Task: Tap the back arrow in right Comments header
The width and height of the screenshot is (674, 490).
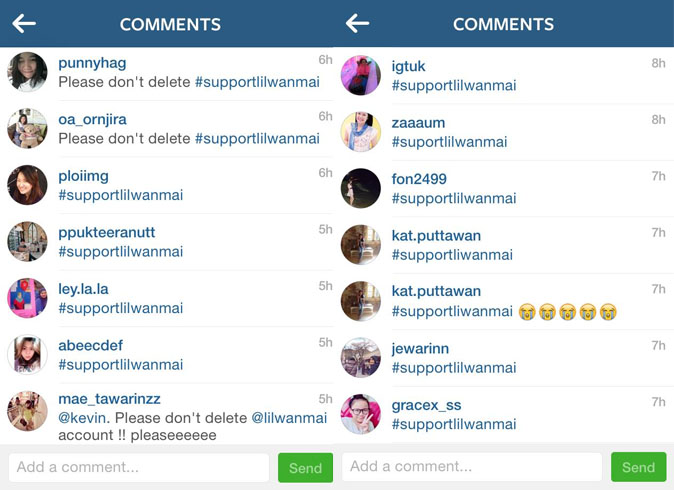Action: [357, 23]
